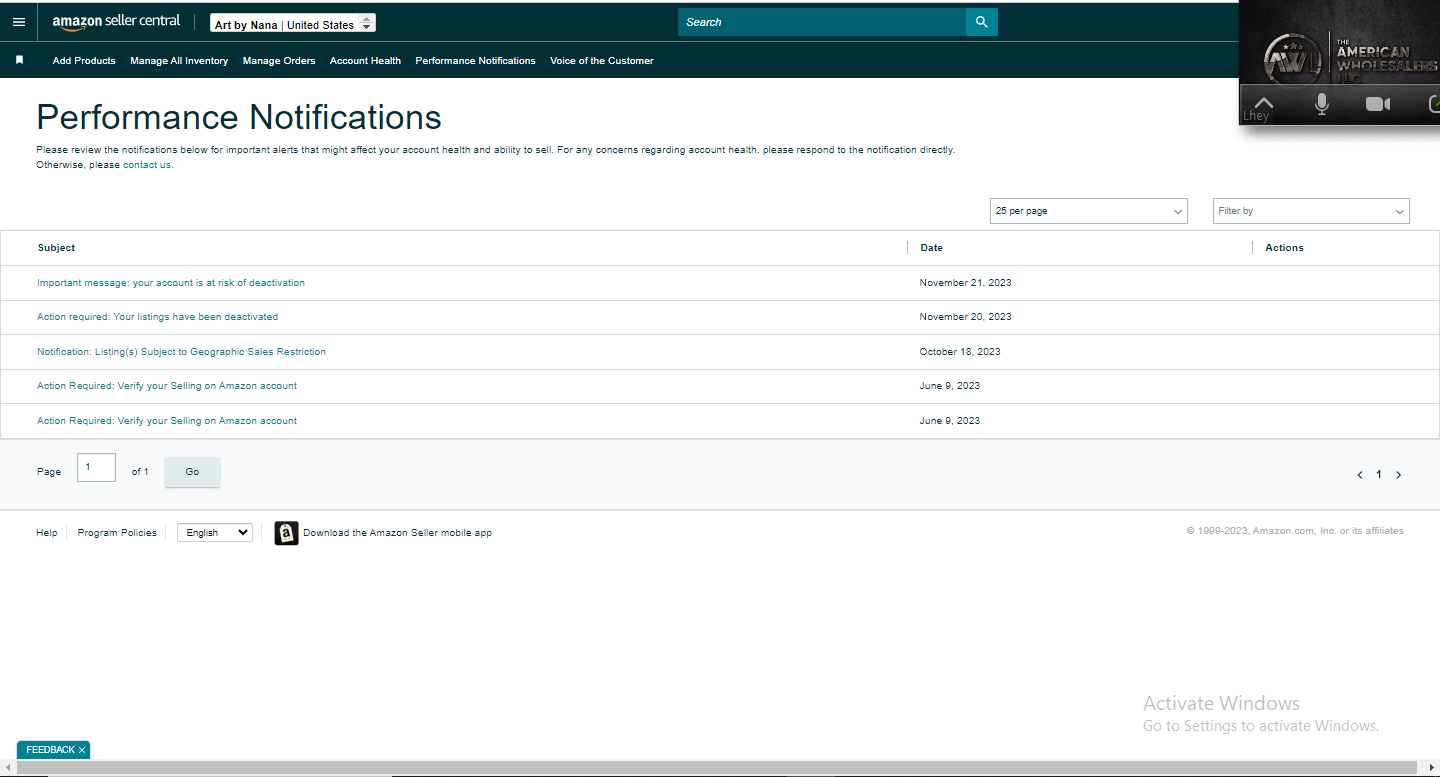This screenshot has width=1440, height=777.
Task: Click the date November 21, 2023
Action: coord(966,283)
